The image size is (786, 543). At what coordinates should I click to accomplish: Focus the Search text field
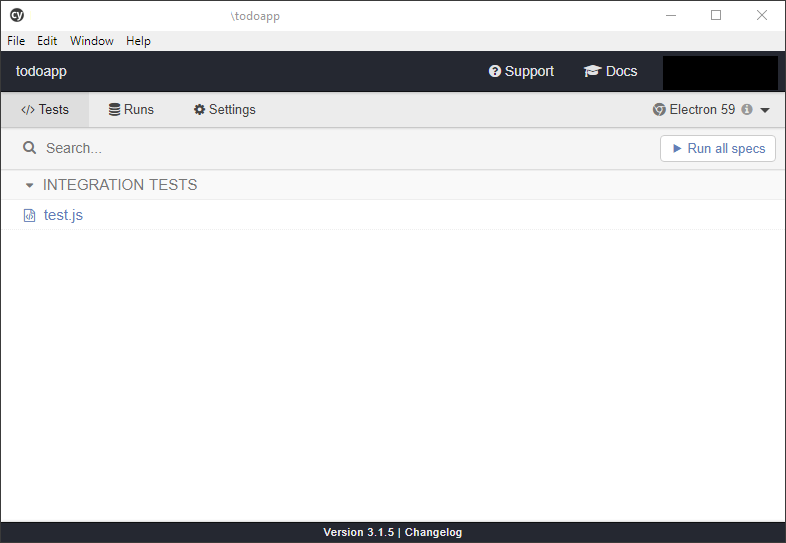300,148
